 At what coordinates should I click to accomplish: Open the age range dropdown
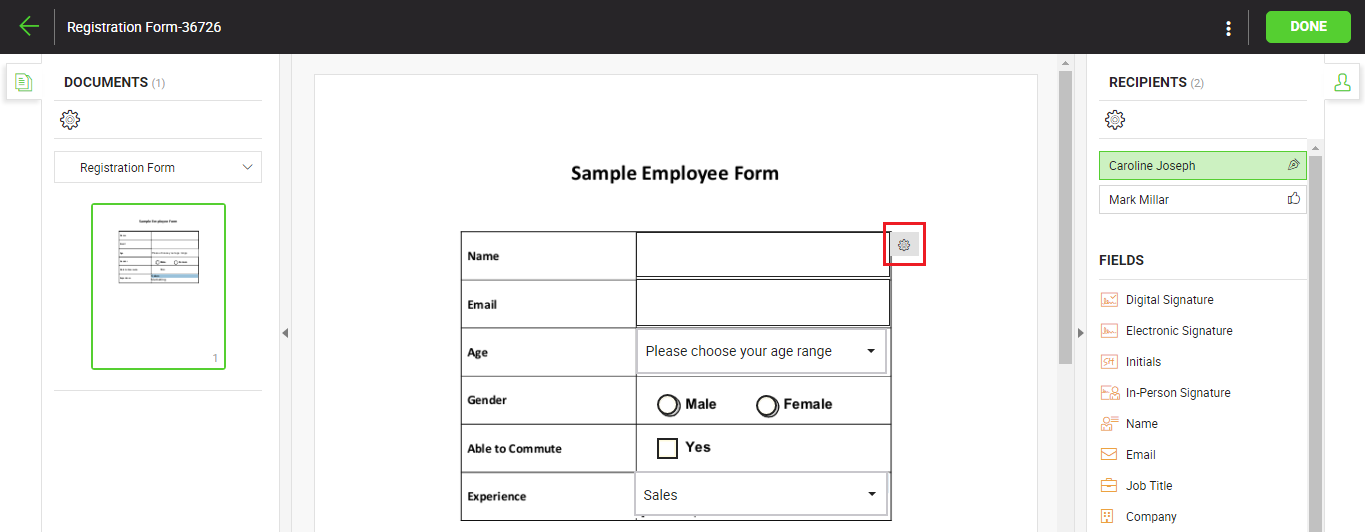point(761,352)
